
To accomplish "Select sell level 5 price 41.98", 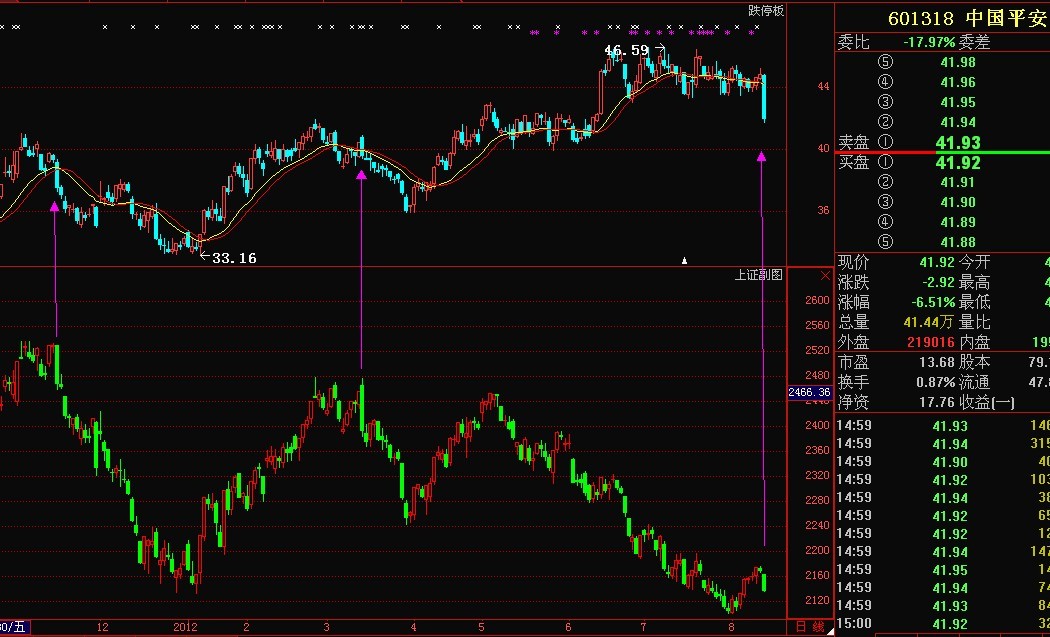I will coord(957,62).
